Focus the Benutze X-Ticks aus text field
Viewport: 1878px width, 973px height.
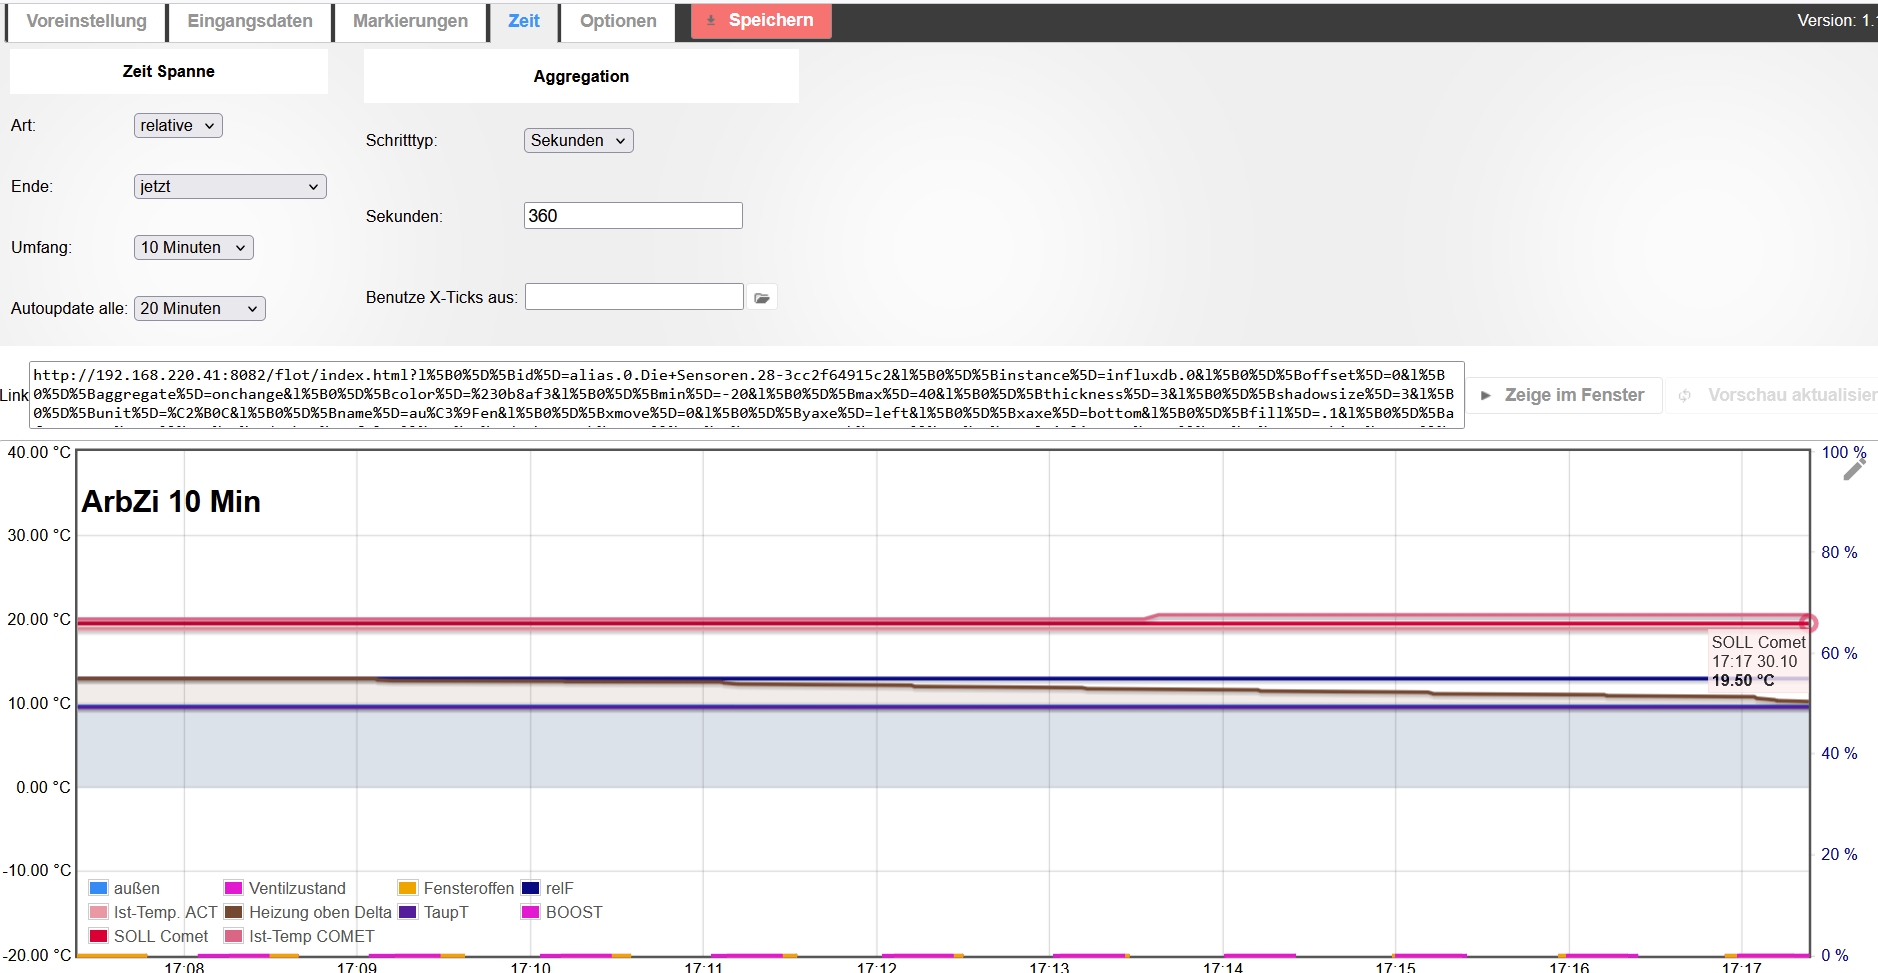[634, 297]
